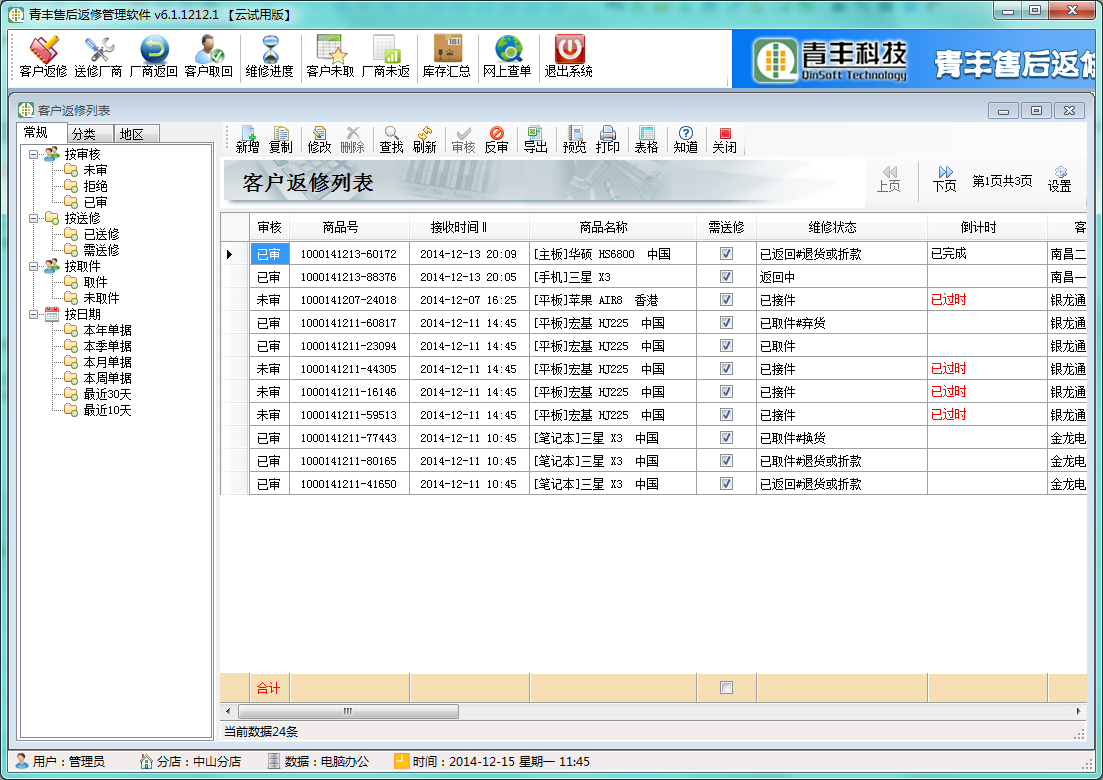This screenshot has height=780, width=1103.
Task: Switch to 分类 tab
Action: point(90,134)
